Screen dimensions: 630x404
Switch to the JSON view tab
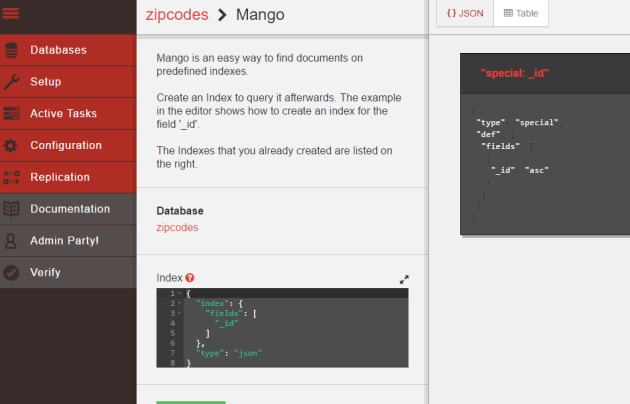tap(464, 13)
